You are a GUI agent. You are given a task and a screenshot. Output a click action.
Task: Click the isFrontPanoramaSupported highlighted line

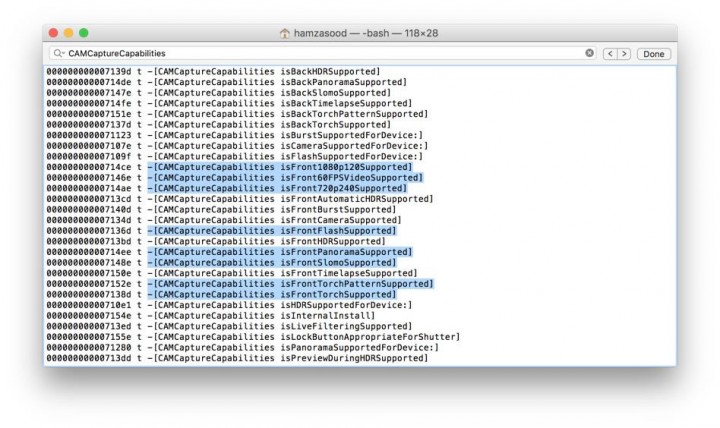280,252
